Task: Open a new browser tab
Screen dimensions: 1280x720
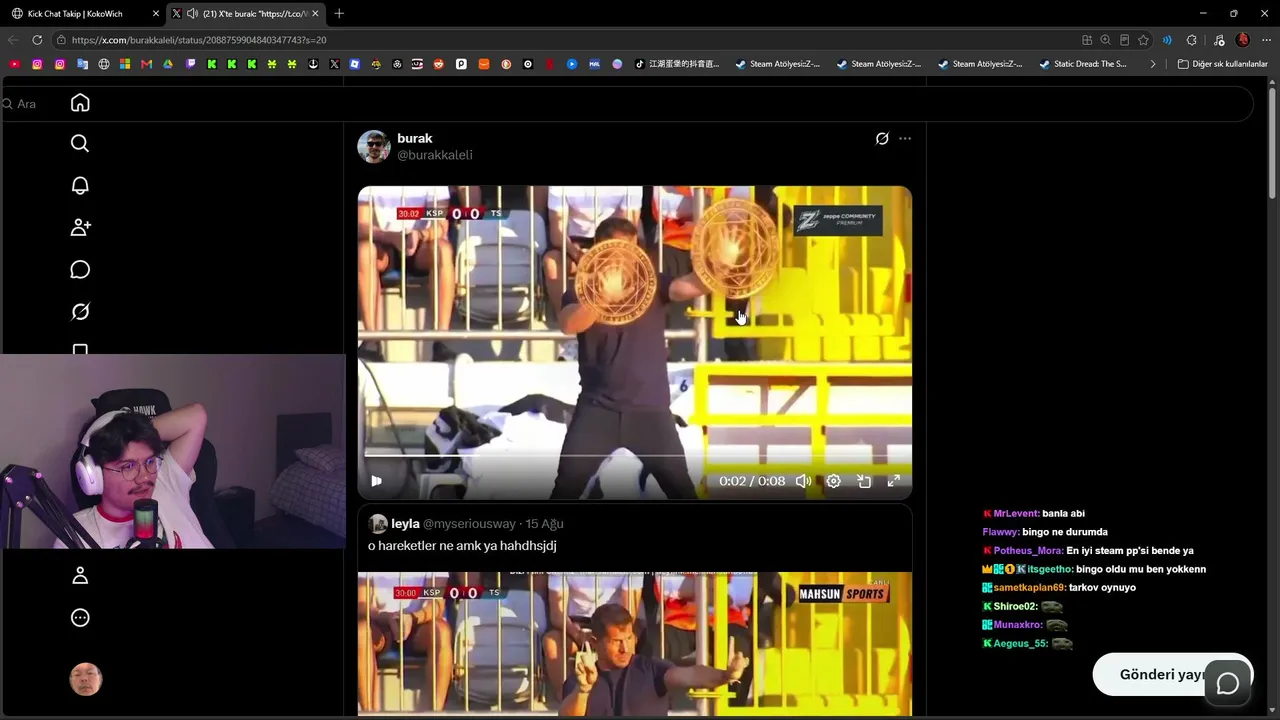Action: [339, 14]
